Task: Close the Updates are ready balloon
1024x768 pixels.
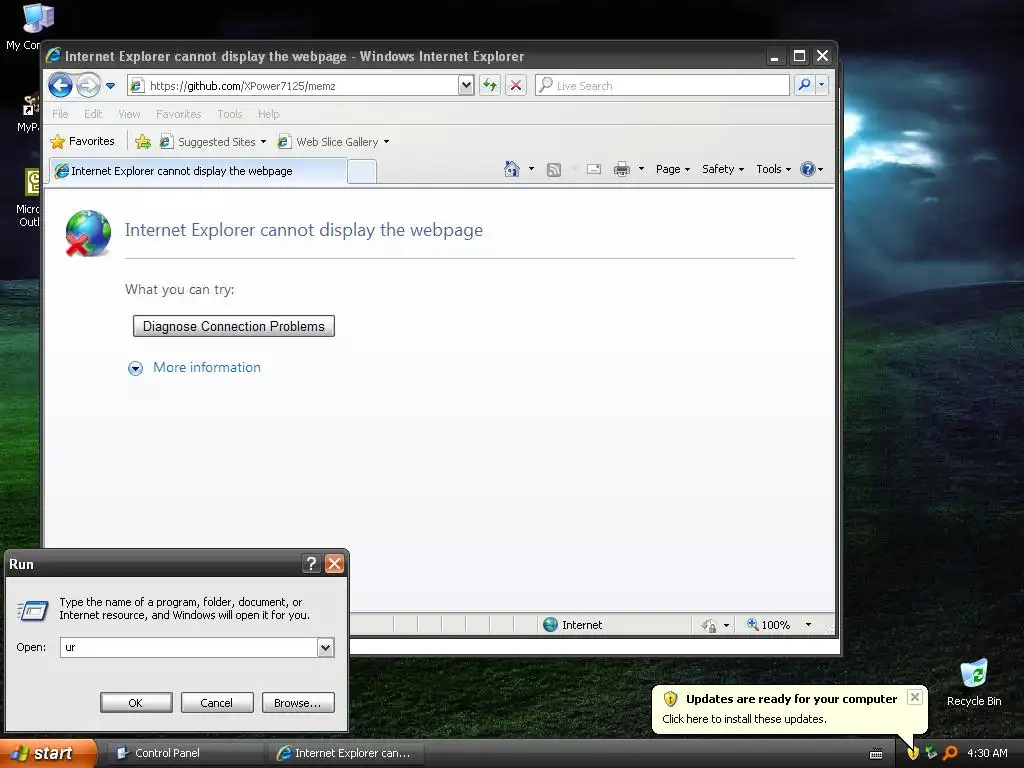Action: point(915,697)
